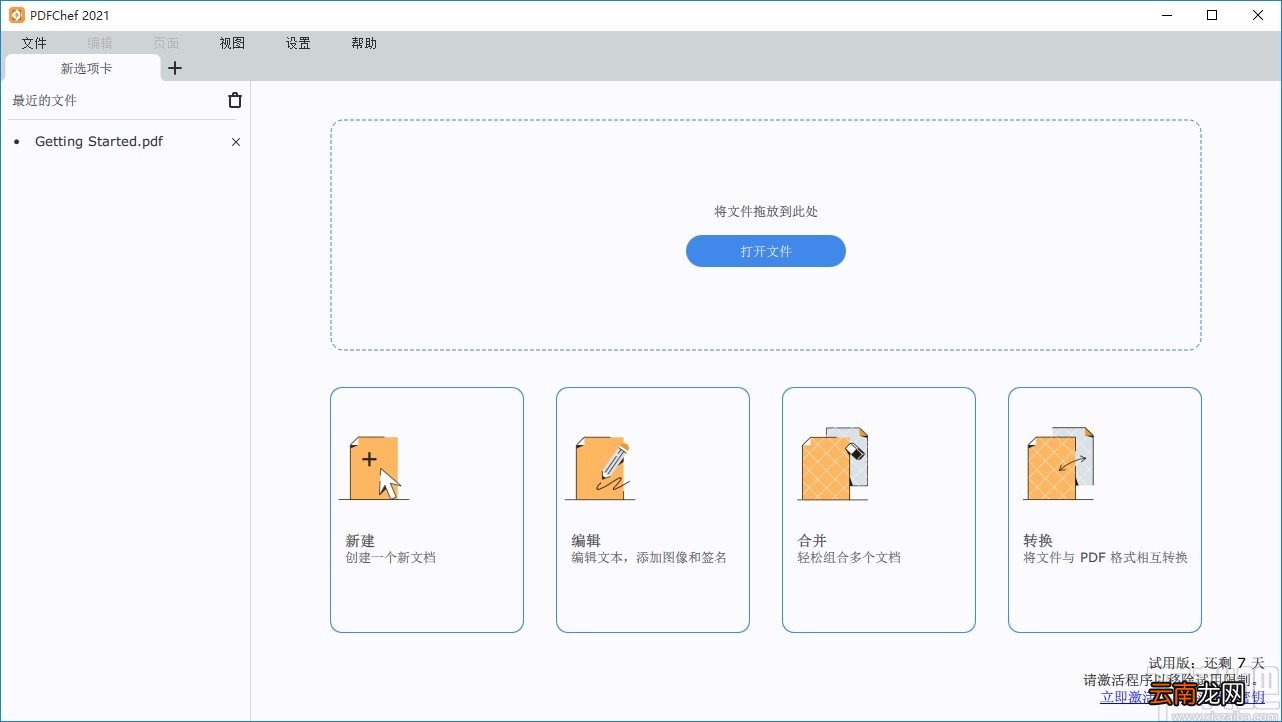
Task: Open the 文件 menu
Action: tap(34, 43)
